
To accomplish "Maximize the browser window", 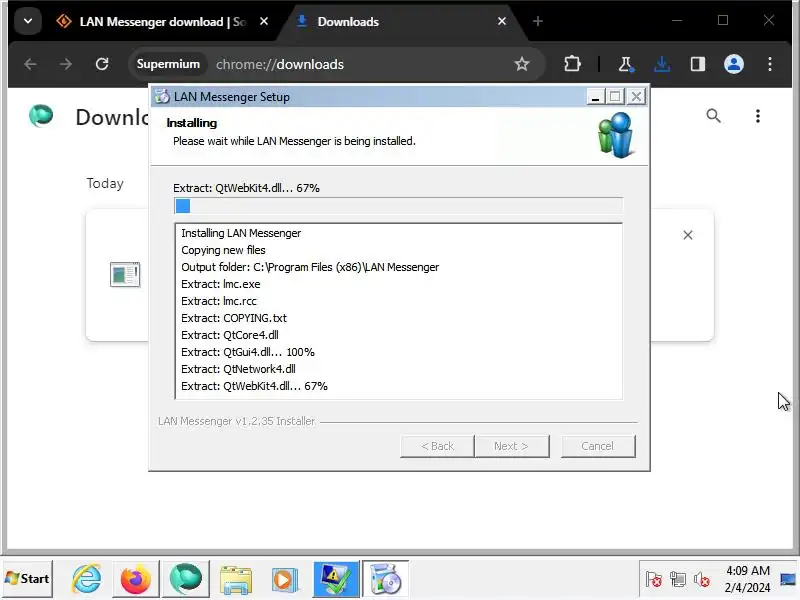I will pyautogui.click(x=723, y=20).
